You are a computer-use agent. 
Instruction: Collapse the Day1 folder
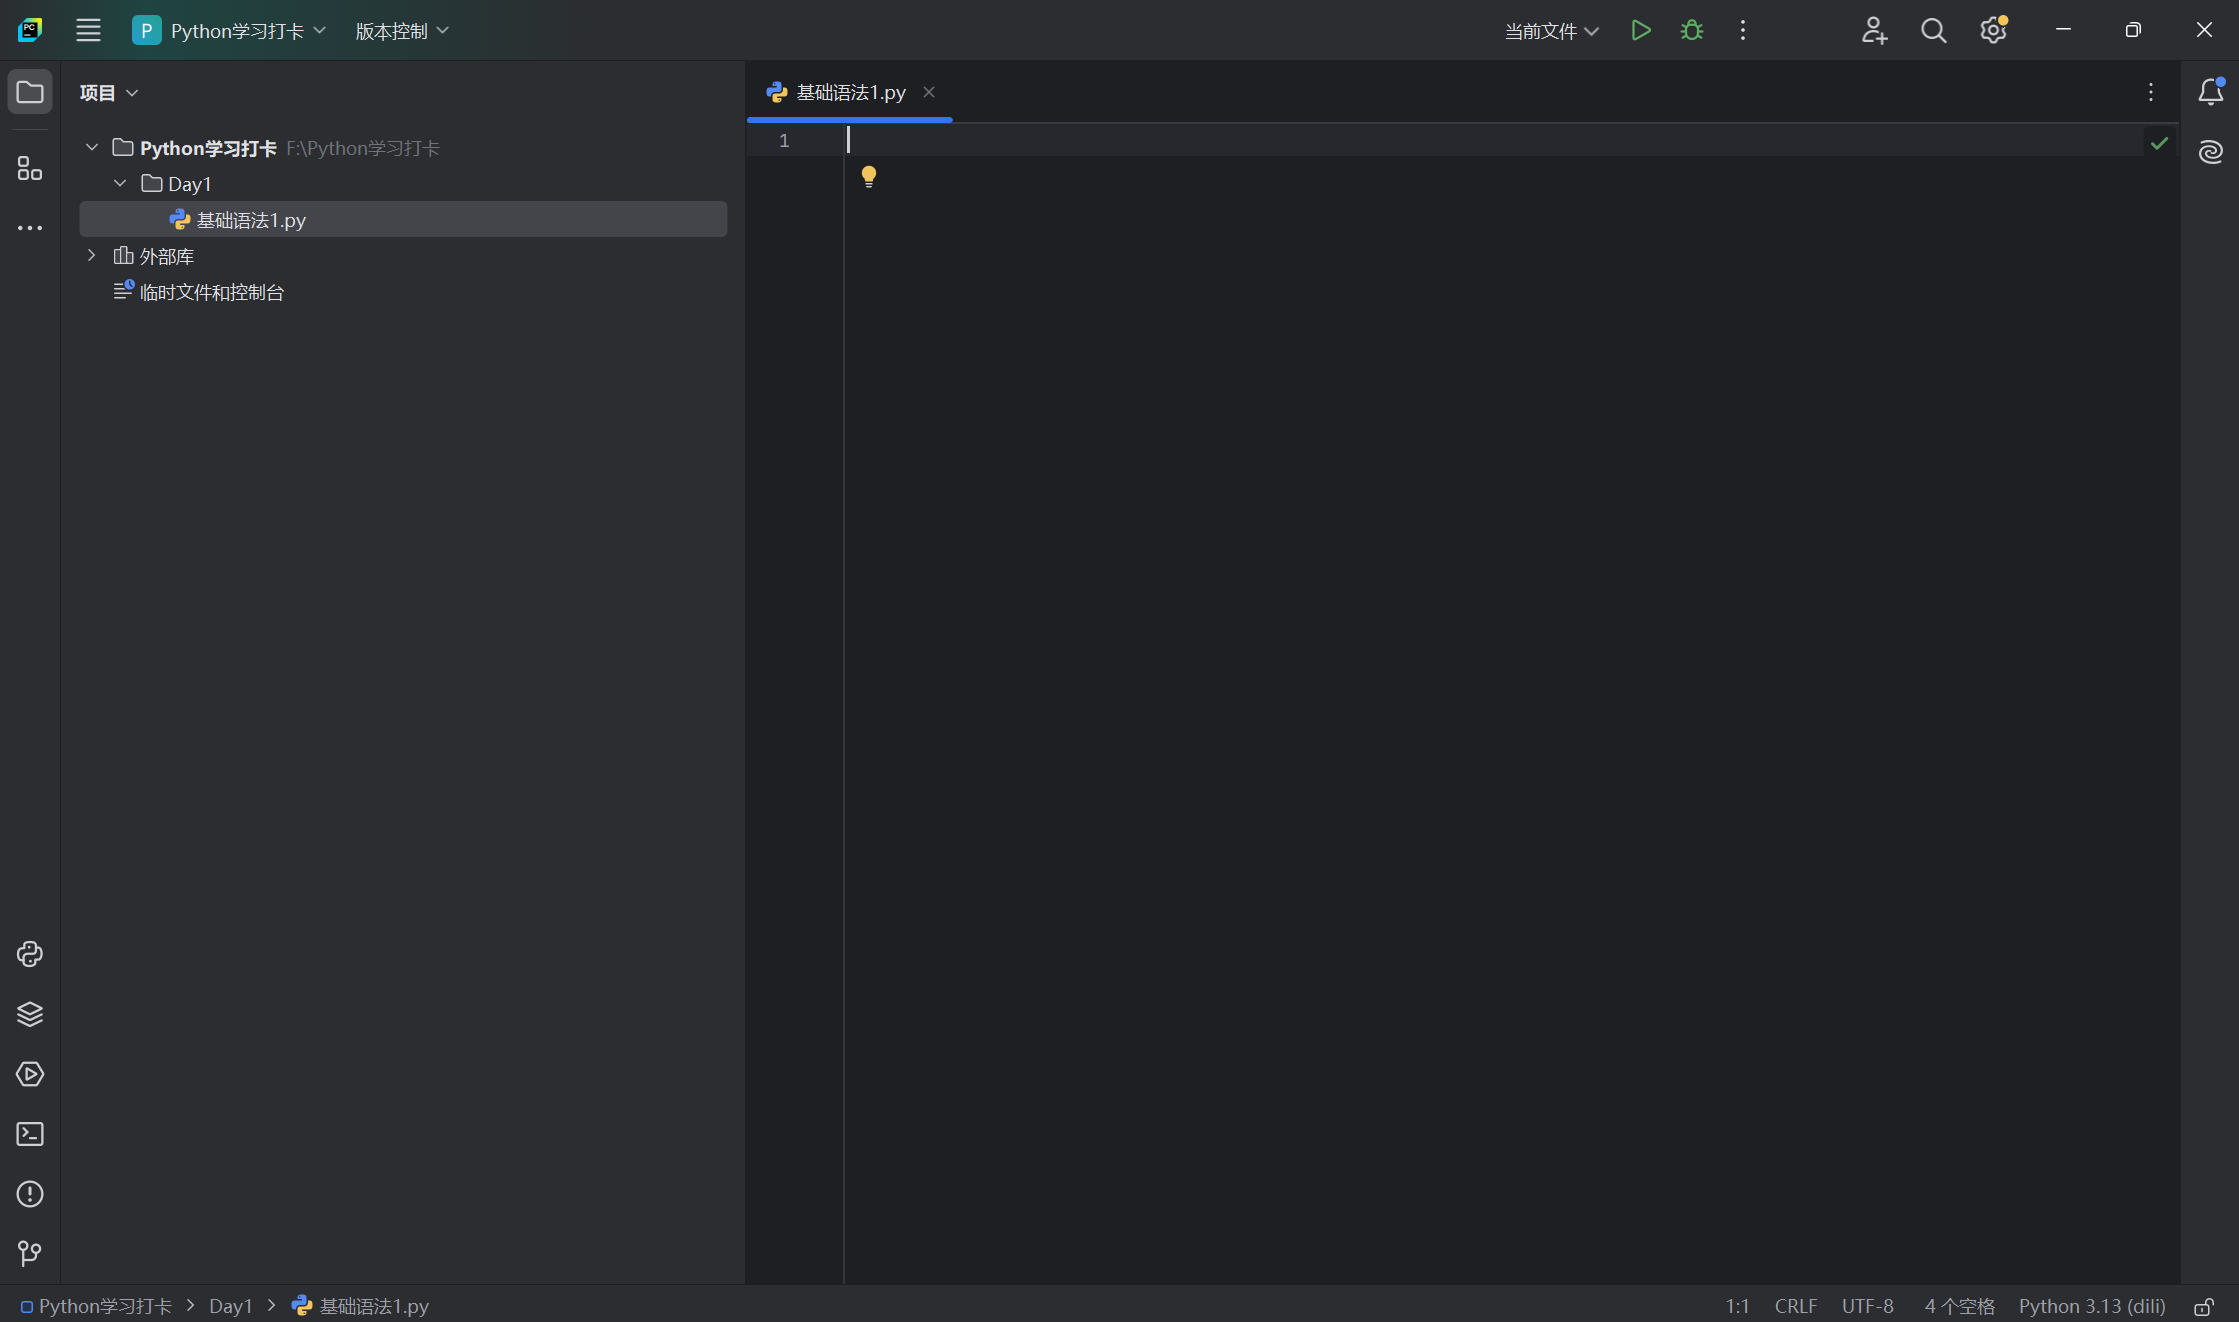pos(120,184)
